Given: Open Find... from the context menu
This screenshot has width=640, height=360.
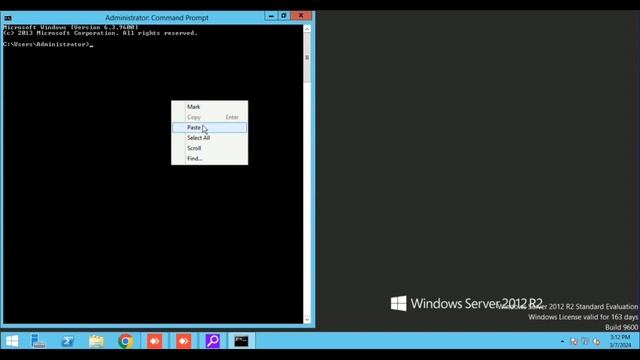Looking at the screenshot, I should 209,158.
